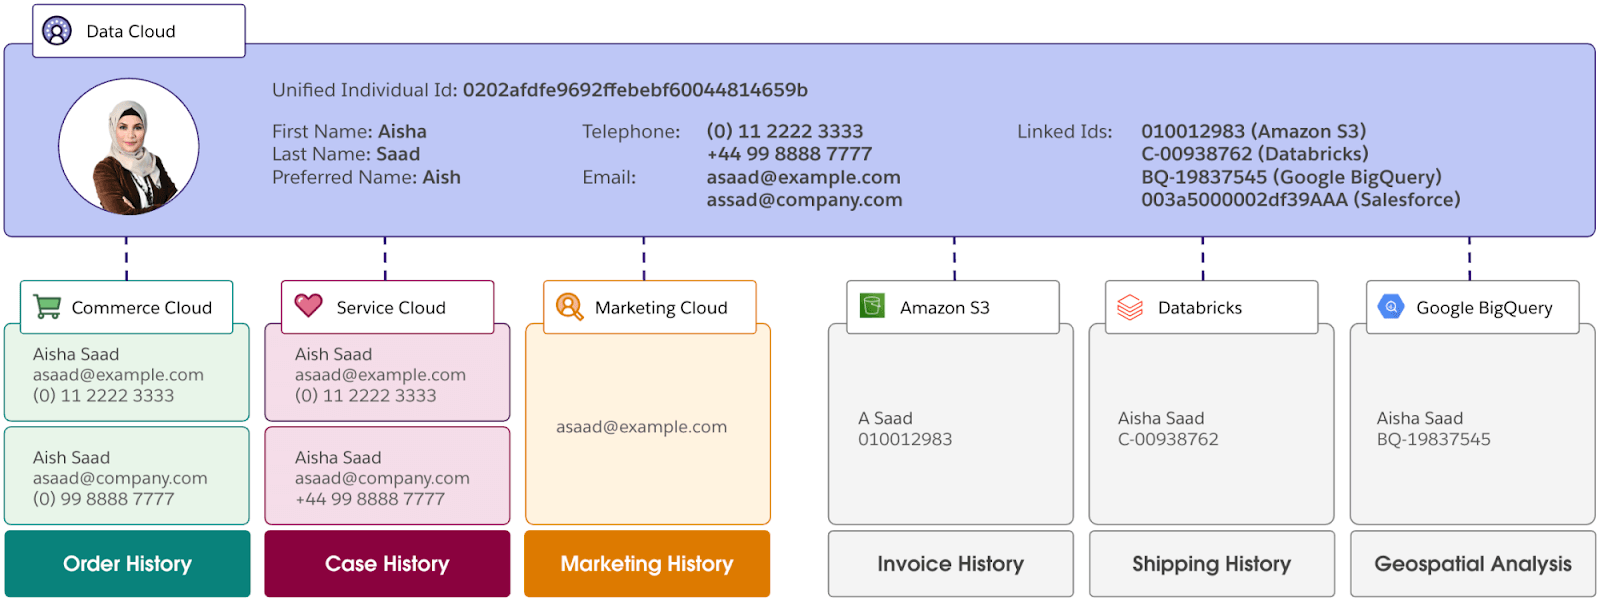Click asaad@example.com in Commerce Cloud card
Image resolution: width=1600 pixels, height=602 pixels.
point(118,375)
